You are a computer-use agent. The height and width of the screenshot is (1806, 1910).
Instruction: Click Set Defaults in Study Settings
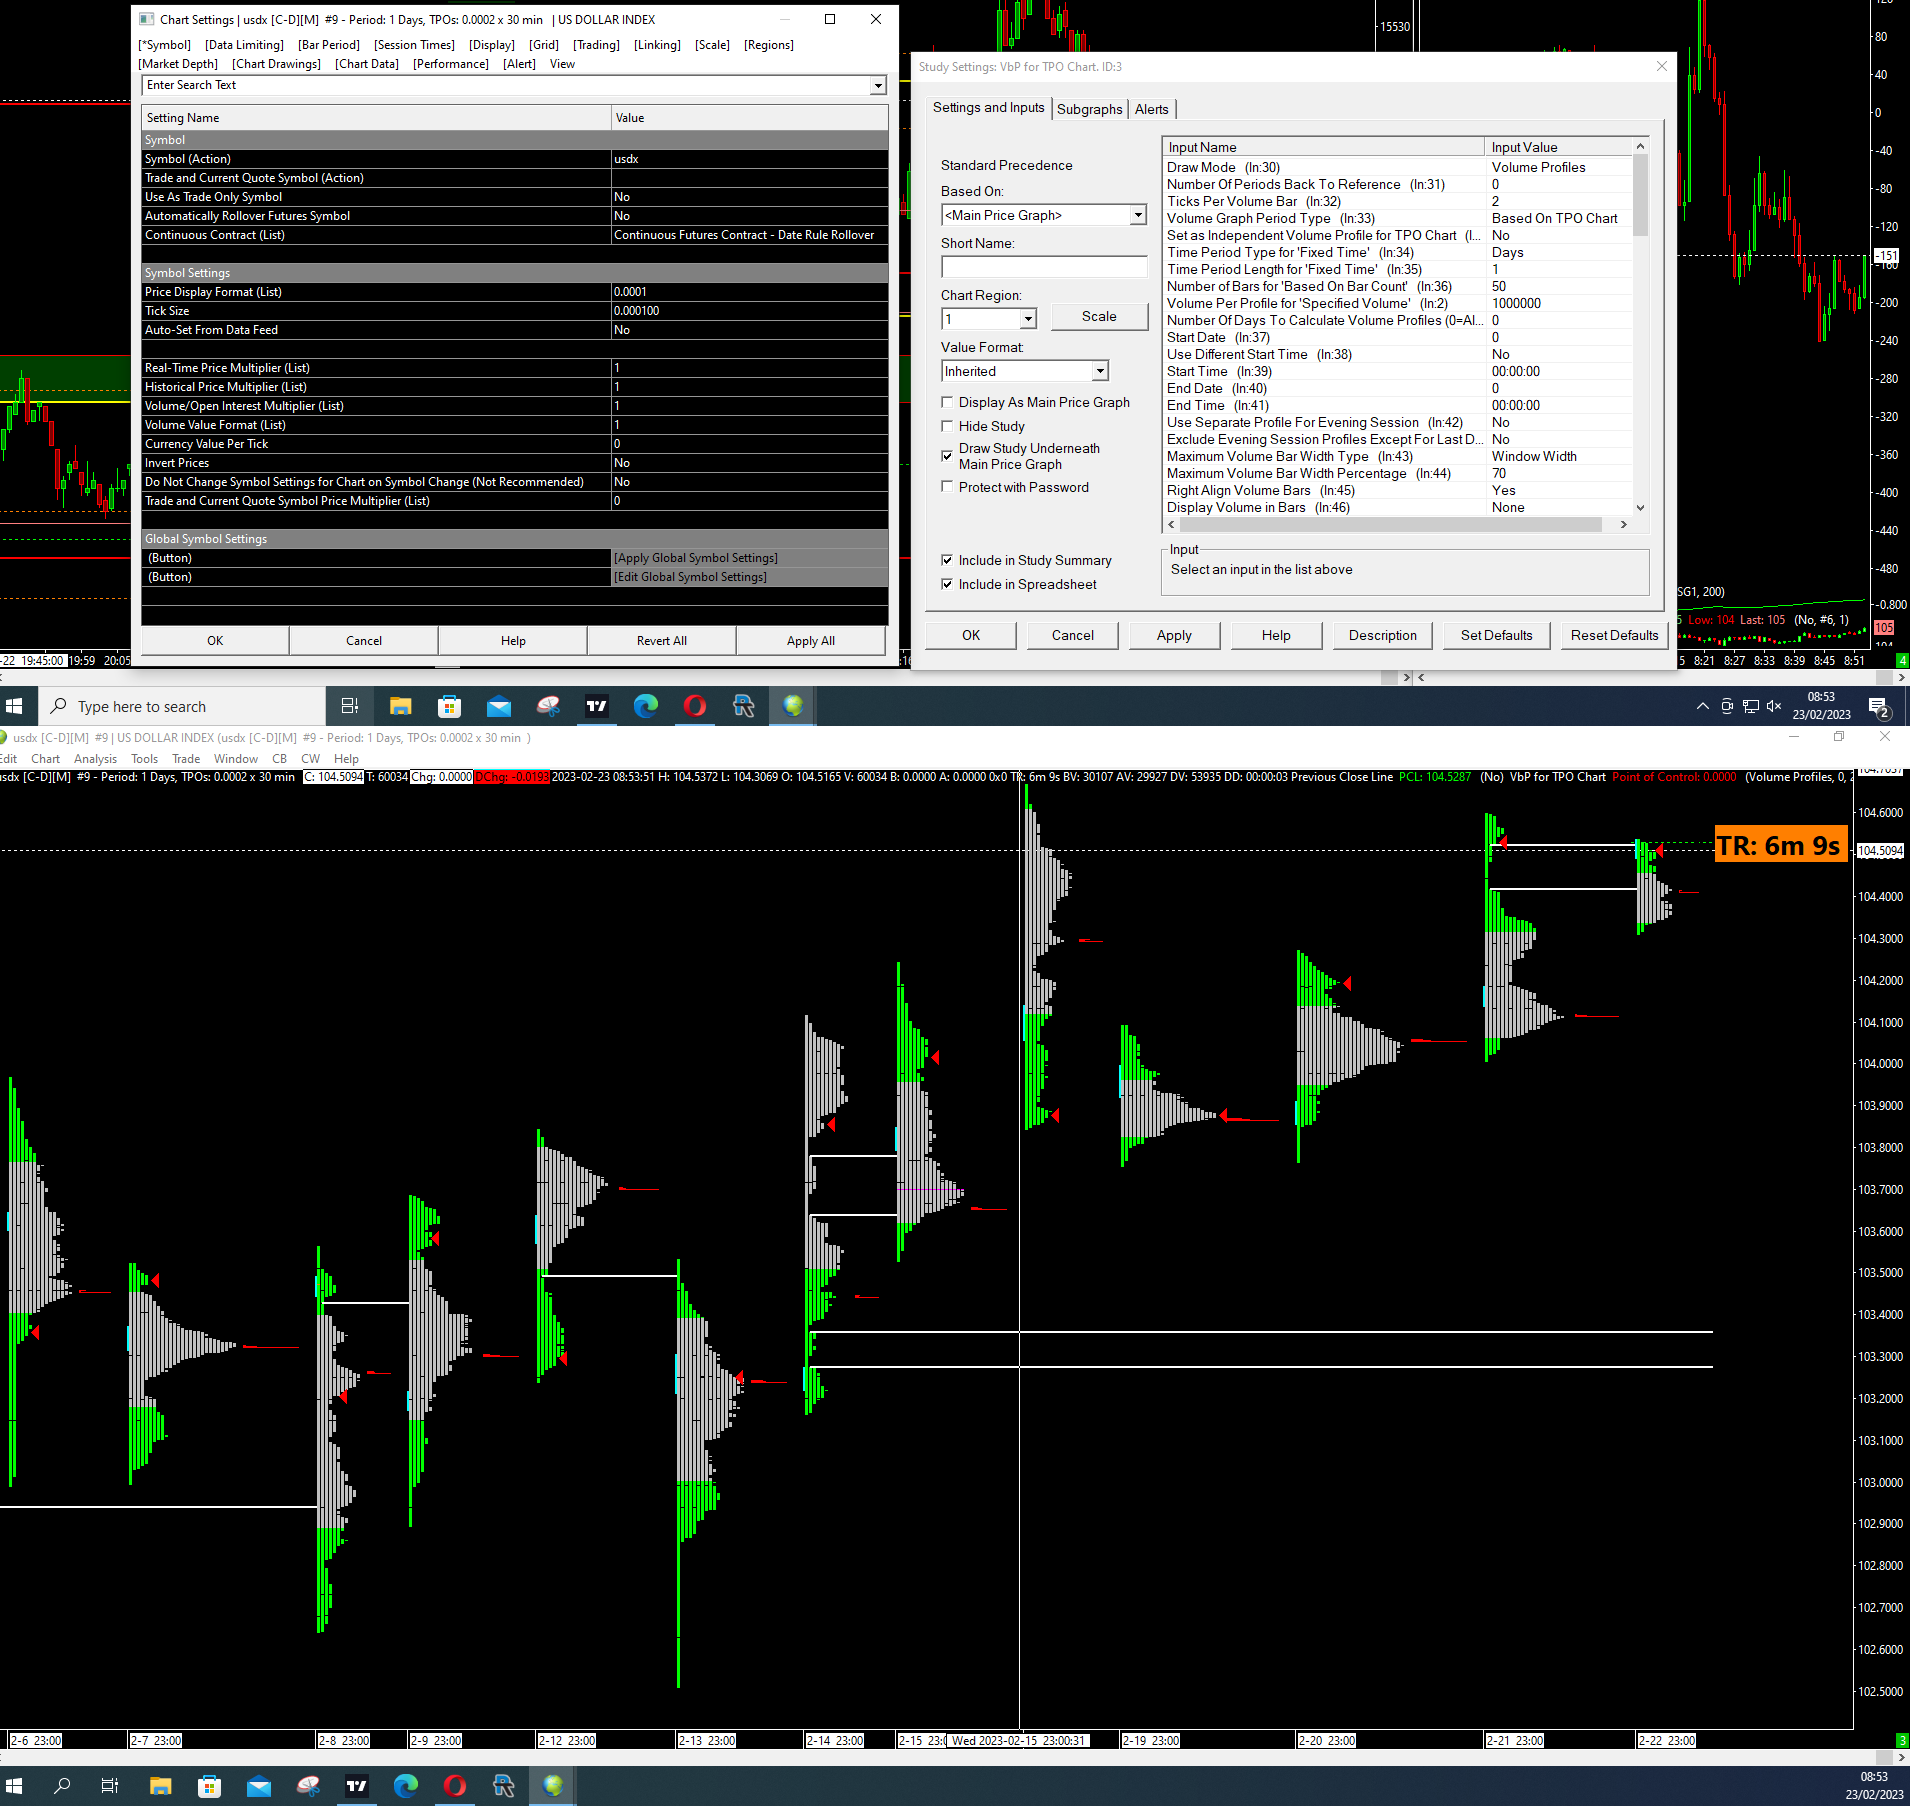[1497, 635]
